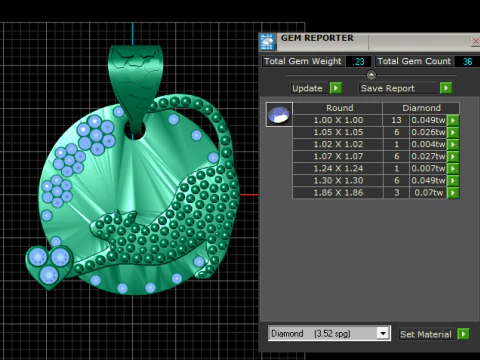The image size is (480, 360).
Task: Click the green arrow on the 1.05 X 1.05 row
Action: (453, 132)
